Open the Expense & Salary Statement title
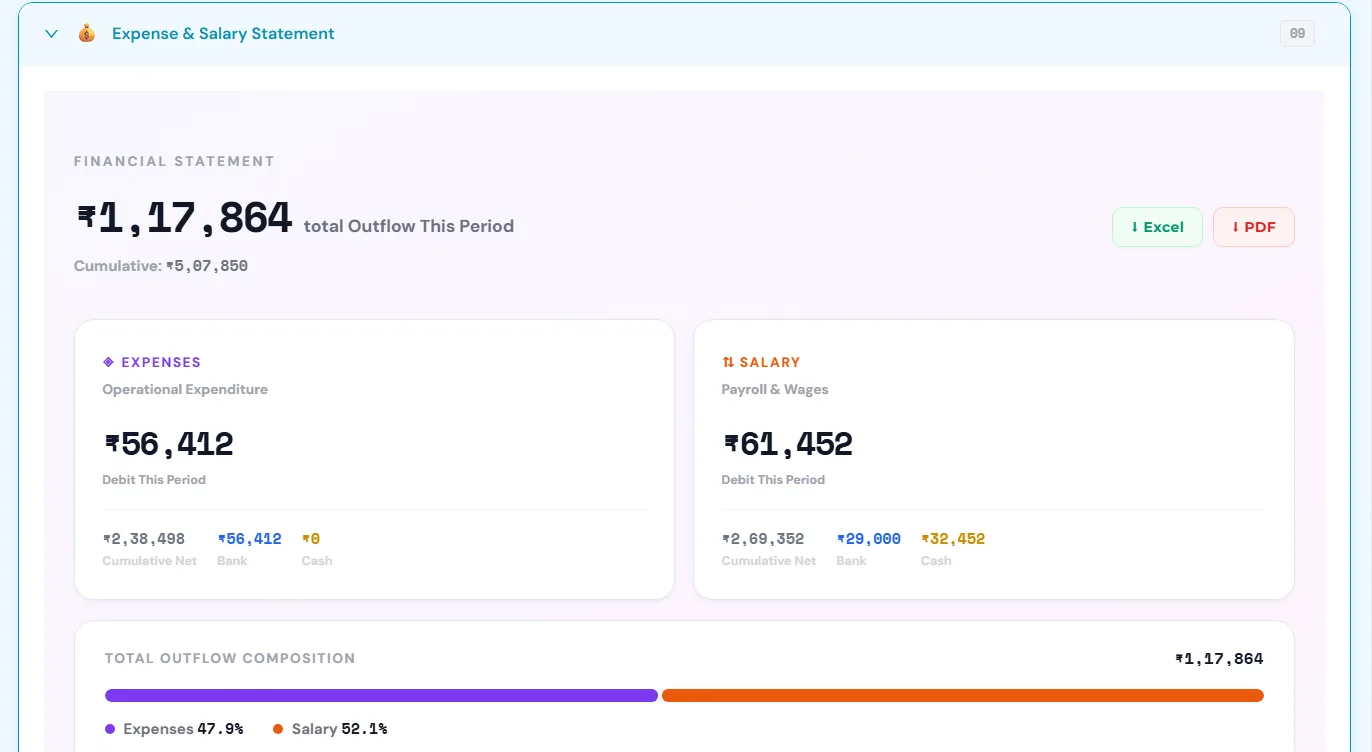 click(x=223, y=34)
